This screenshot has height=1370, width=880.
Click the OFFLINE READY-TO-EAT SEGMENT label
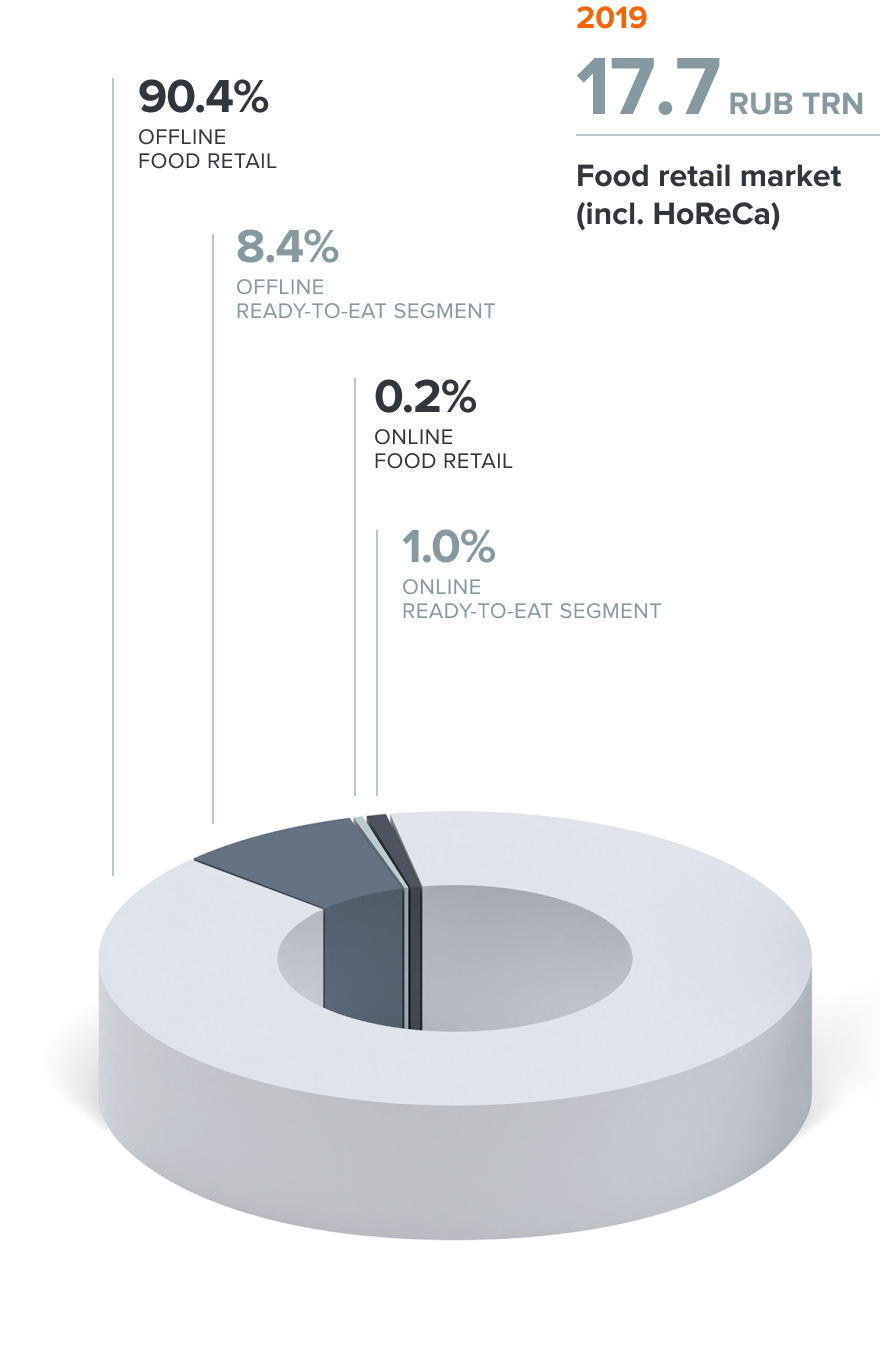click(365, 299)
